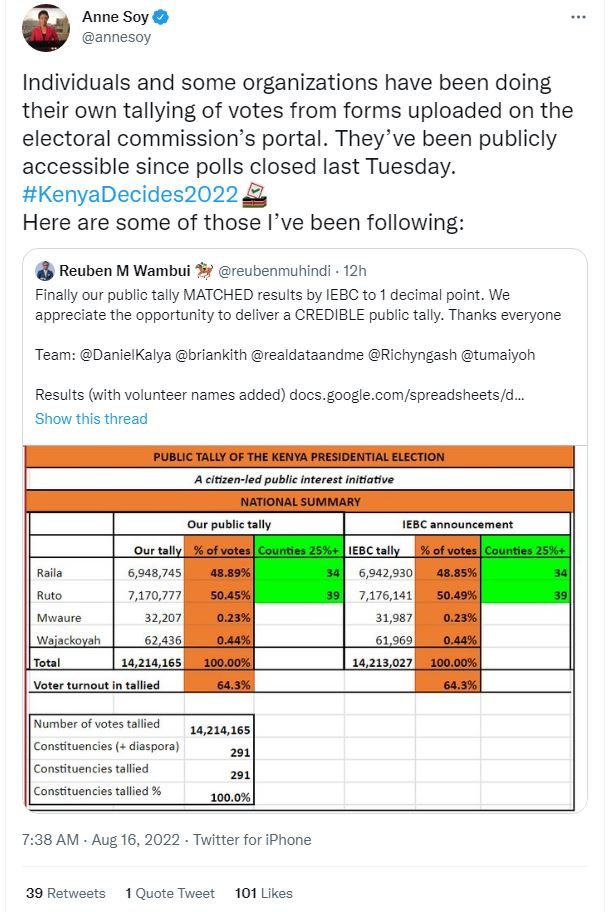Click the "Twitter for iPhone" source label
The image size is (608, 912).
[252, 840]
